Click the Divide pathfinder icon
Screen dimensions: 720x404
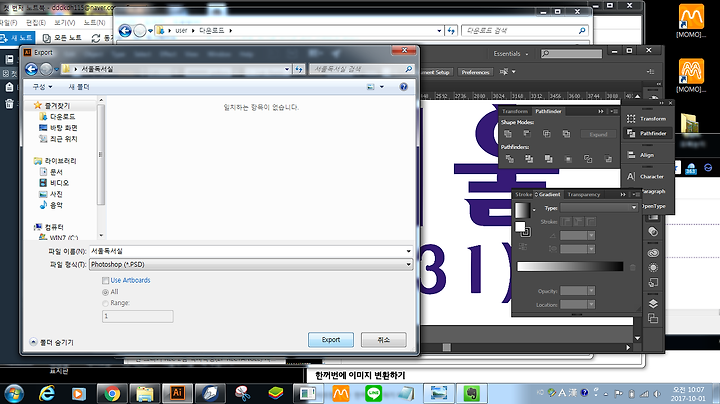(510, 159)
